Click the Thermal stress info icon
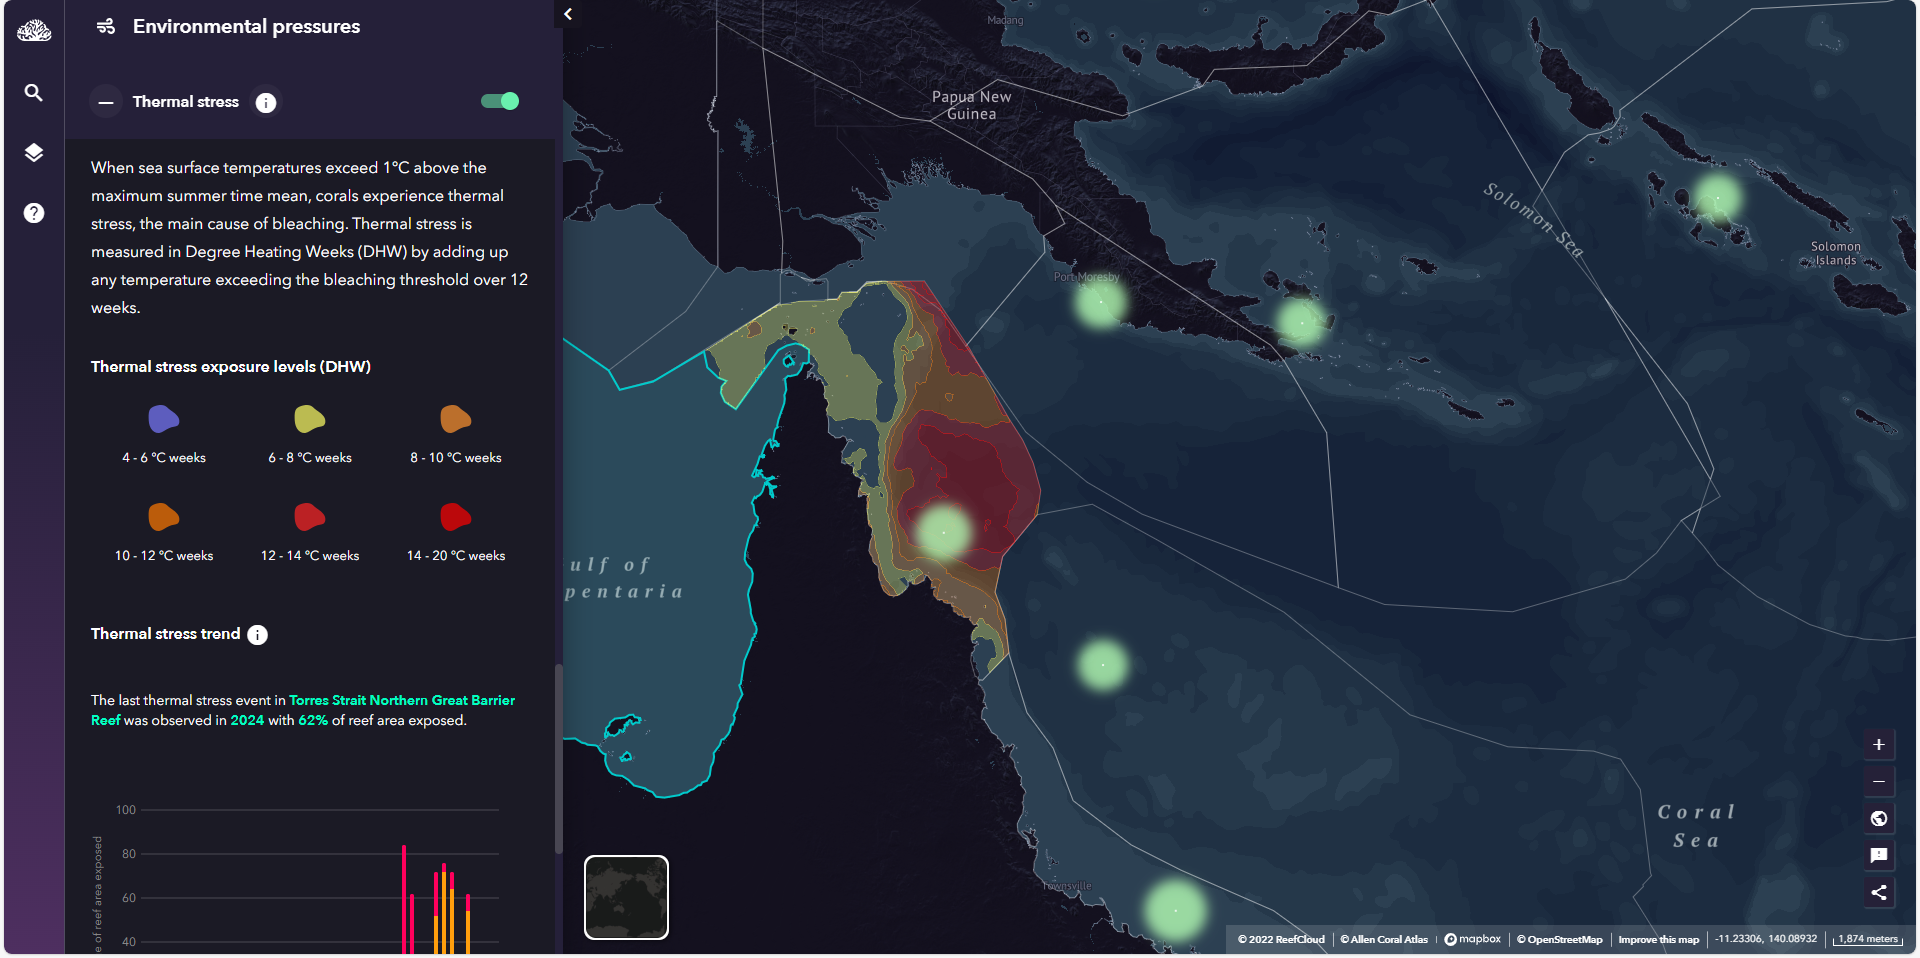The image size is (1920, 958). coord(266,103)
